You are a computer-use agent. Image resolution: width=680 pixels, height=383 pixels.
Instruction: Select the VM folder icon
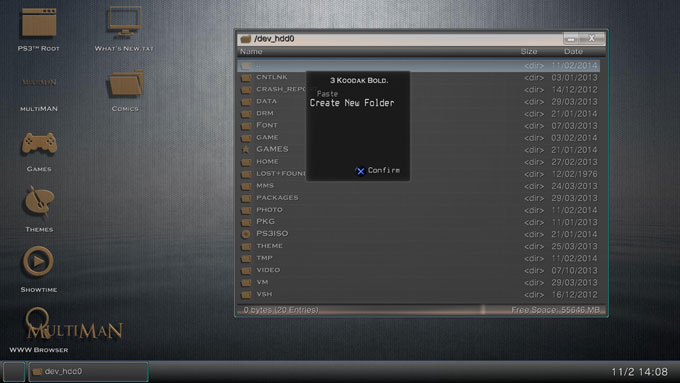tap(246, 282)
